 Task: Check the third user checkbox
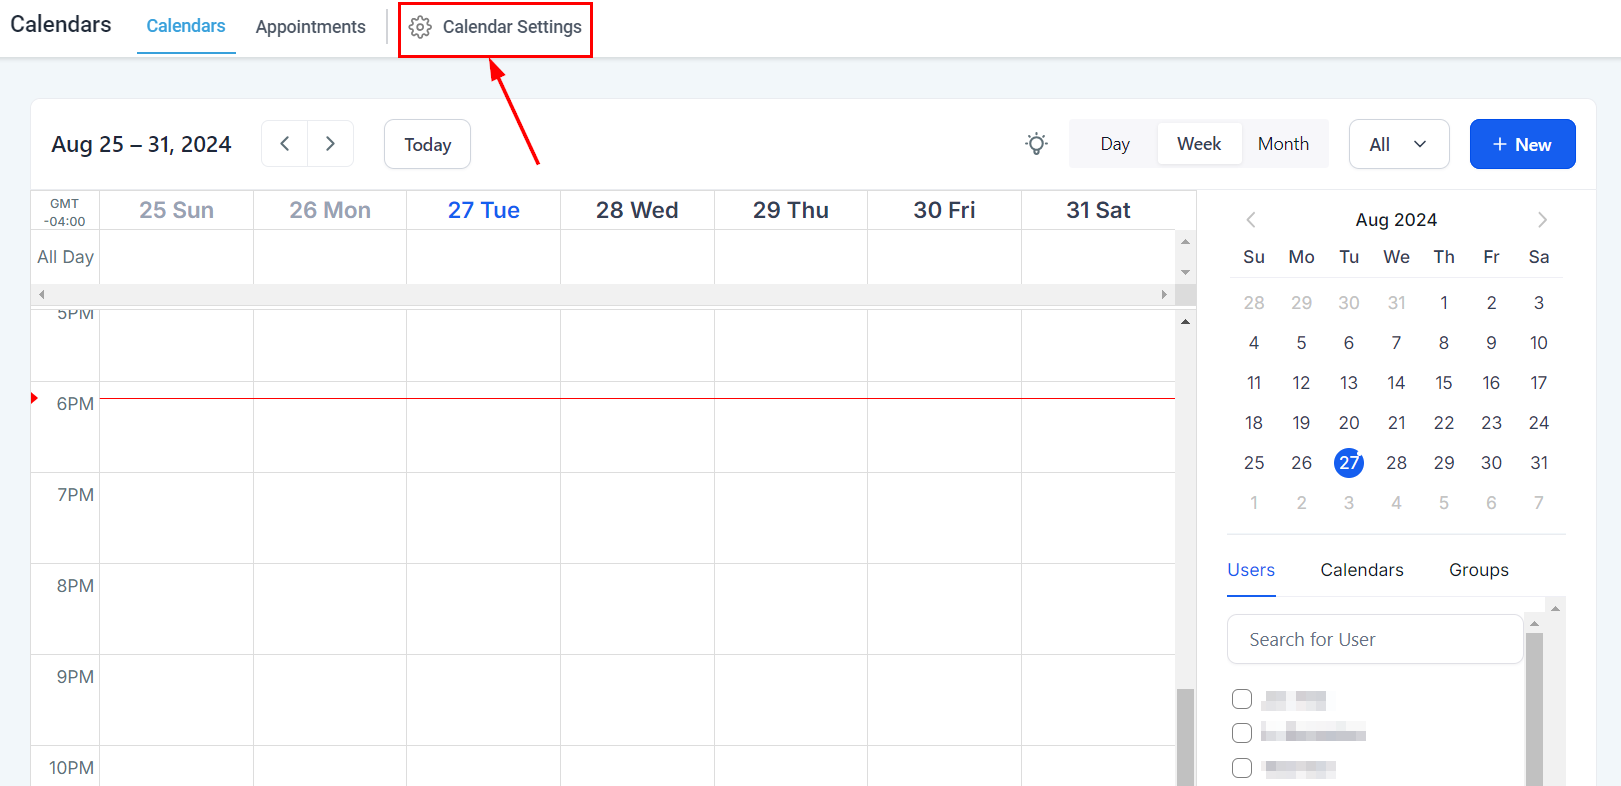point(1242,768)
